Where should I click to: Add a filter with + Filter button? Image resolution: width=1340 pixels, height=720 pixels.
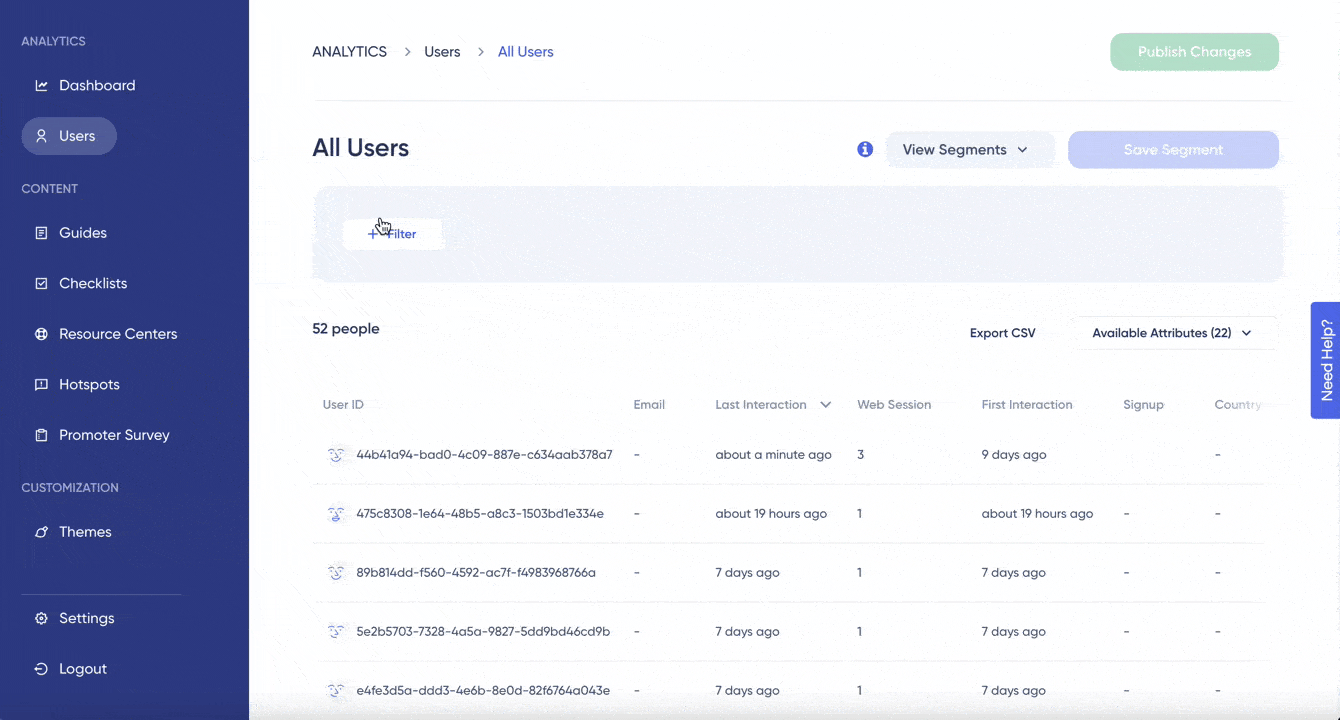pos(392,234)
